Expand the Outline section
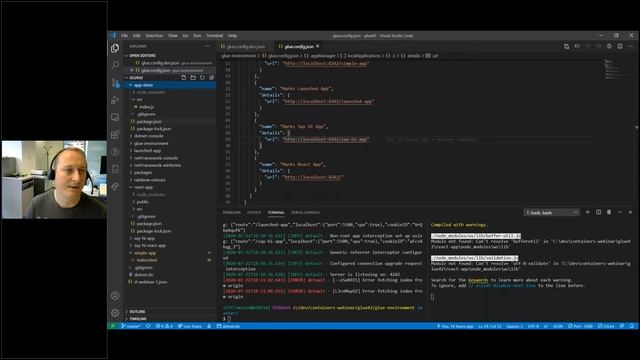The image size is (640, 360). (171, 311)
